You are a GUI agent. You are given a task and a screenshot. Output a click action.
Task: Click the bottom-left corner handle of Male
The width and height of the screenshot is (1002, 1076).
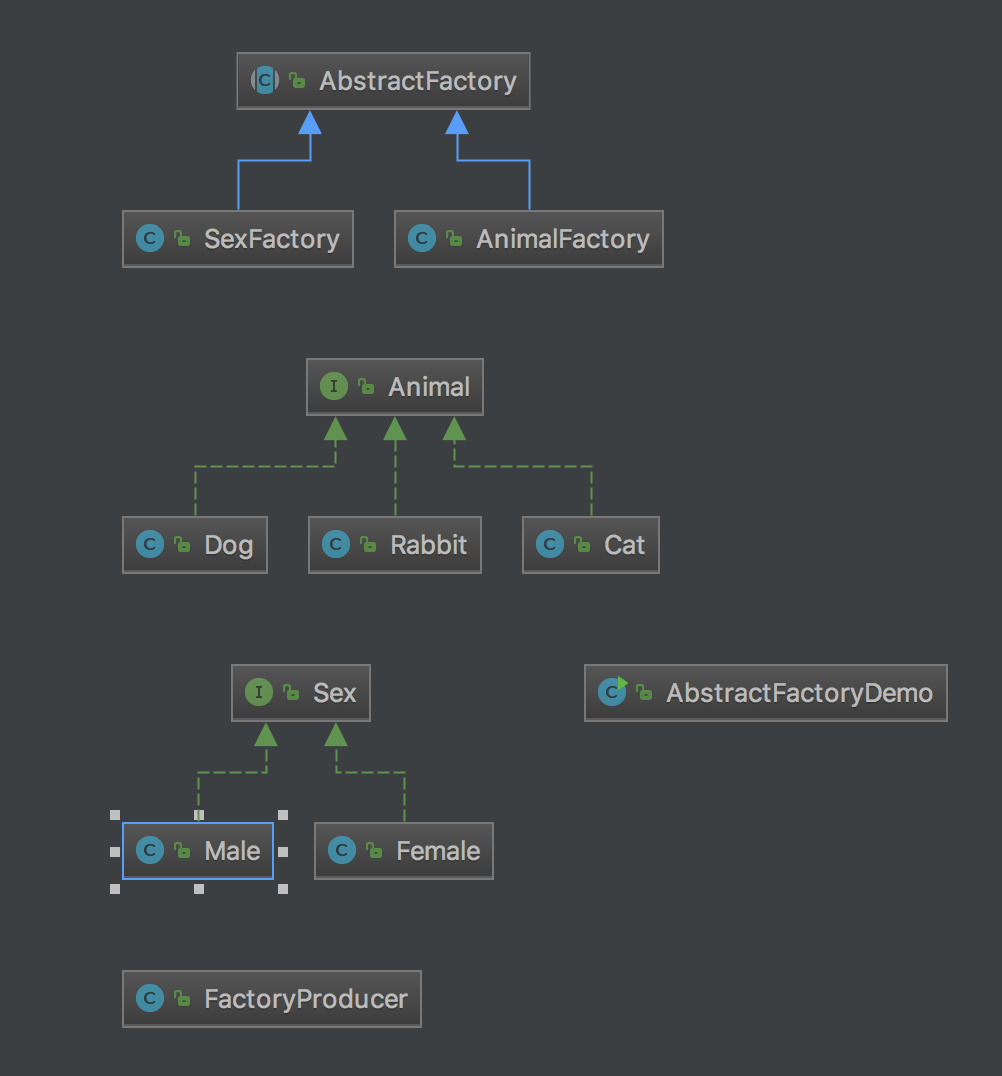pos(115,889)
